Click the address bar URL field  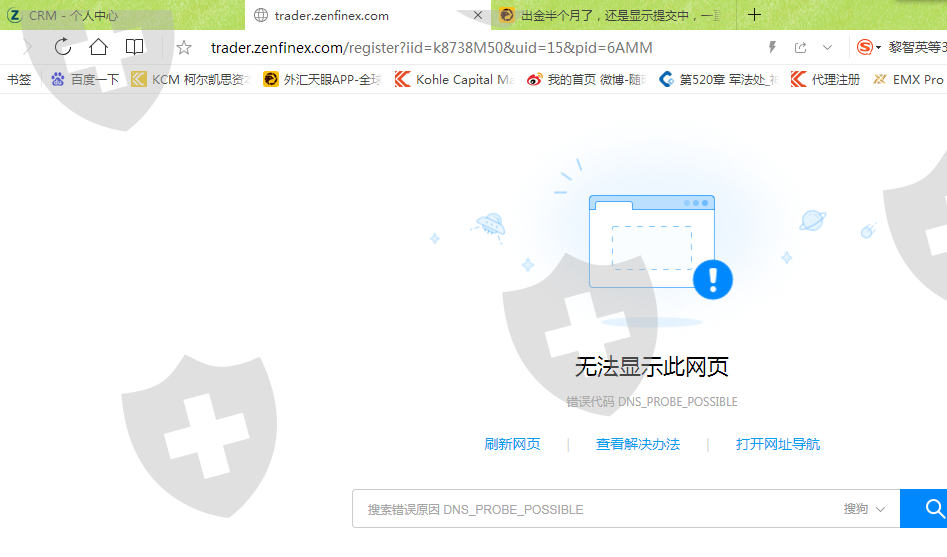click(431, 48)
